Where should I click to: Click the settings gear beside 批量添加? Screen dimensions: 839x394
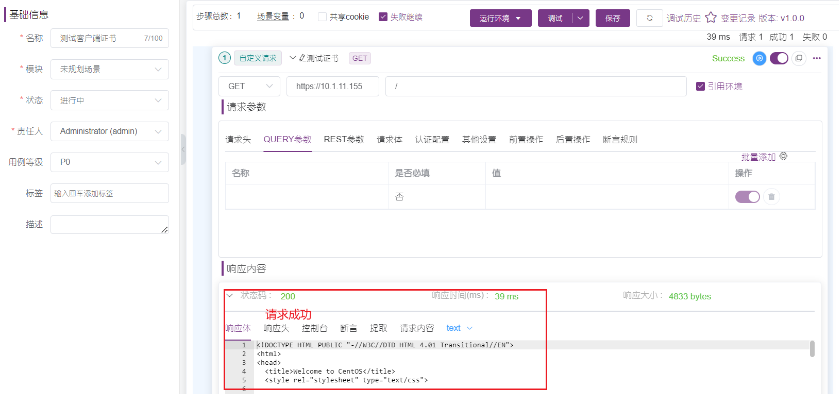[x=783, y=156]
